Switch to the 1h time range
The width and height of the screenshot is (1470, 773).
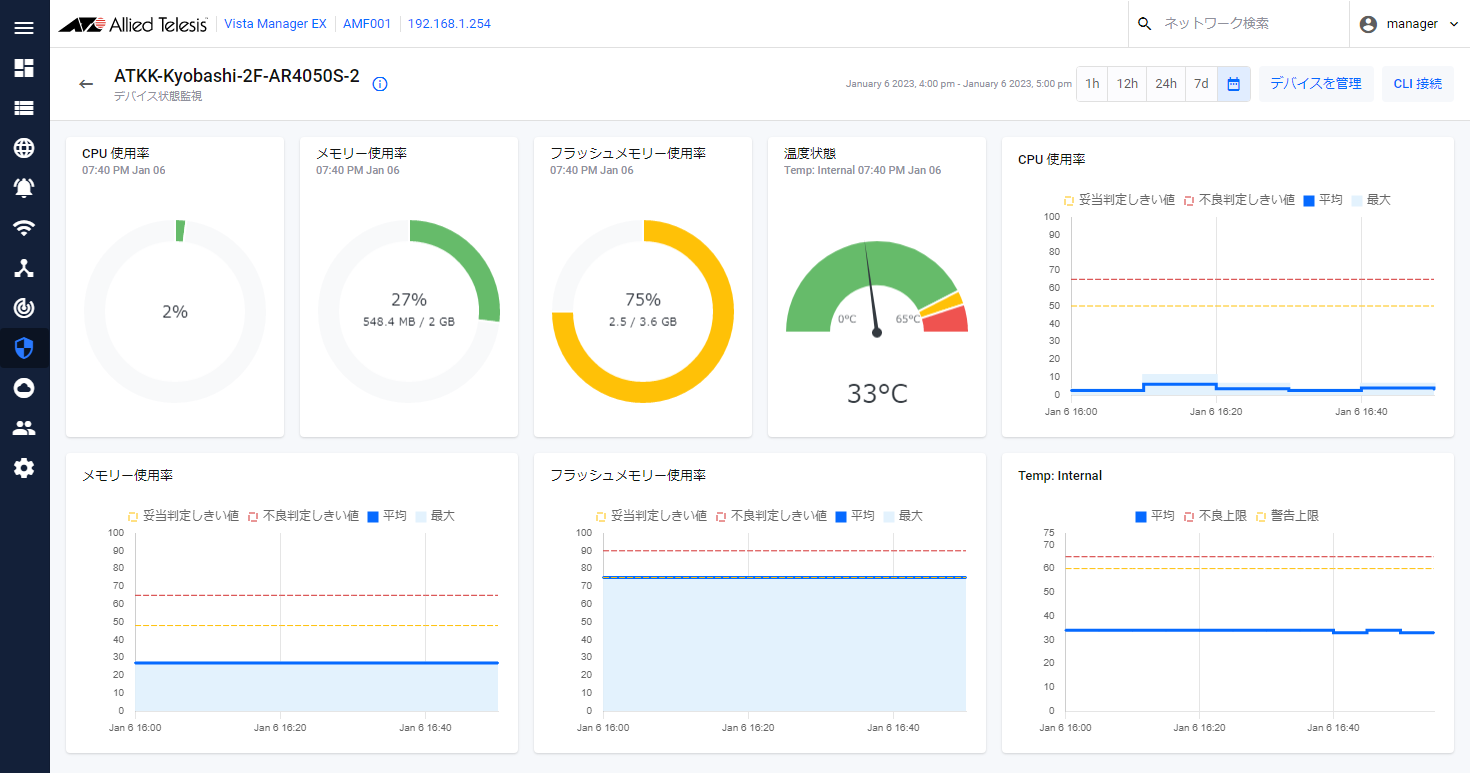[1092, 84]
